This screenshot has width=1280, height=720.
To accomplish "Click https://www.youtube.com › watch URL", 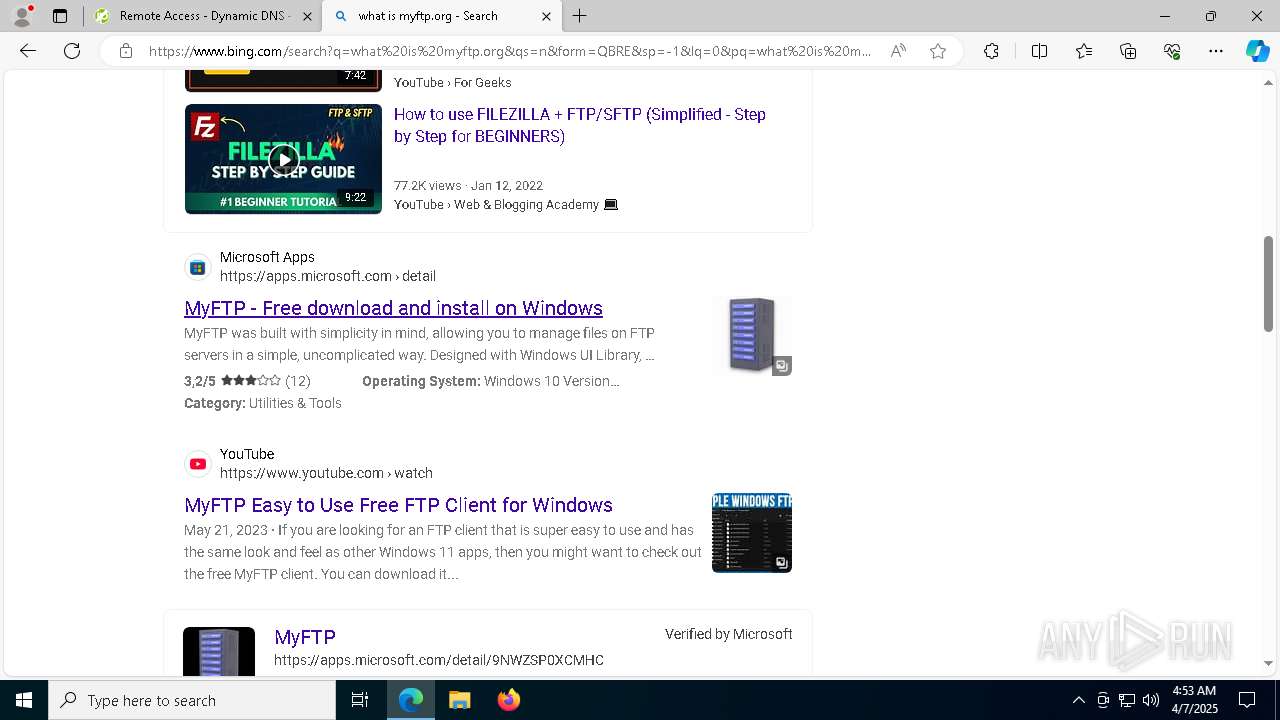I will (326, 473).
